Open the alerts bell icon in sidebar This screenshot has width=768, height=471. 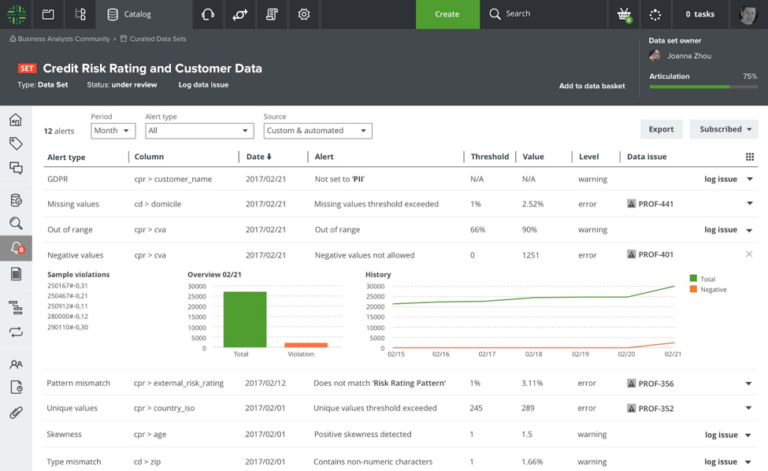point(15,248)
